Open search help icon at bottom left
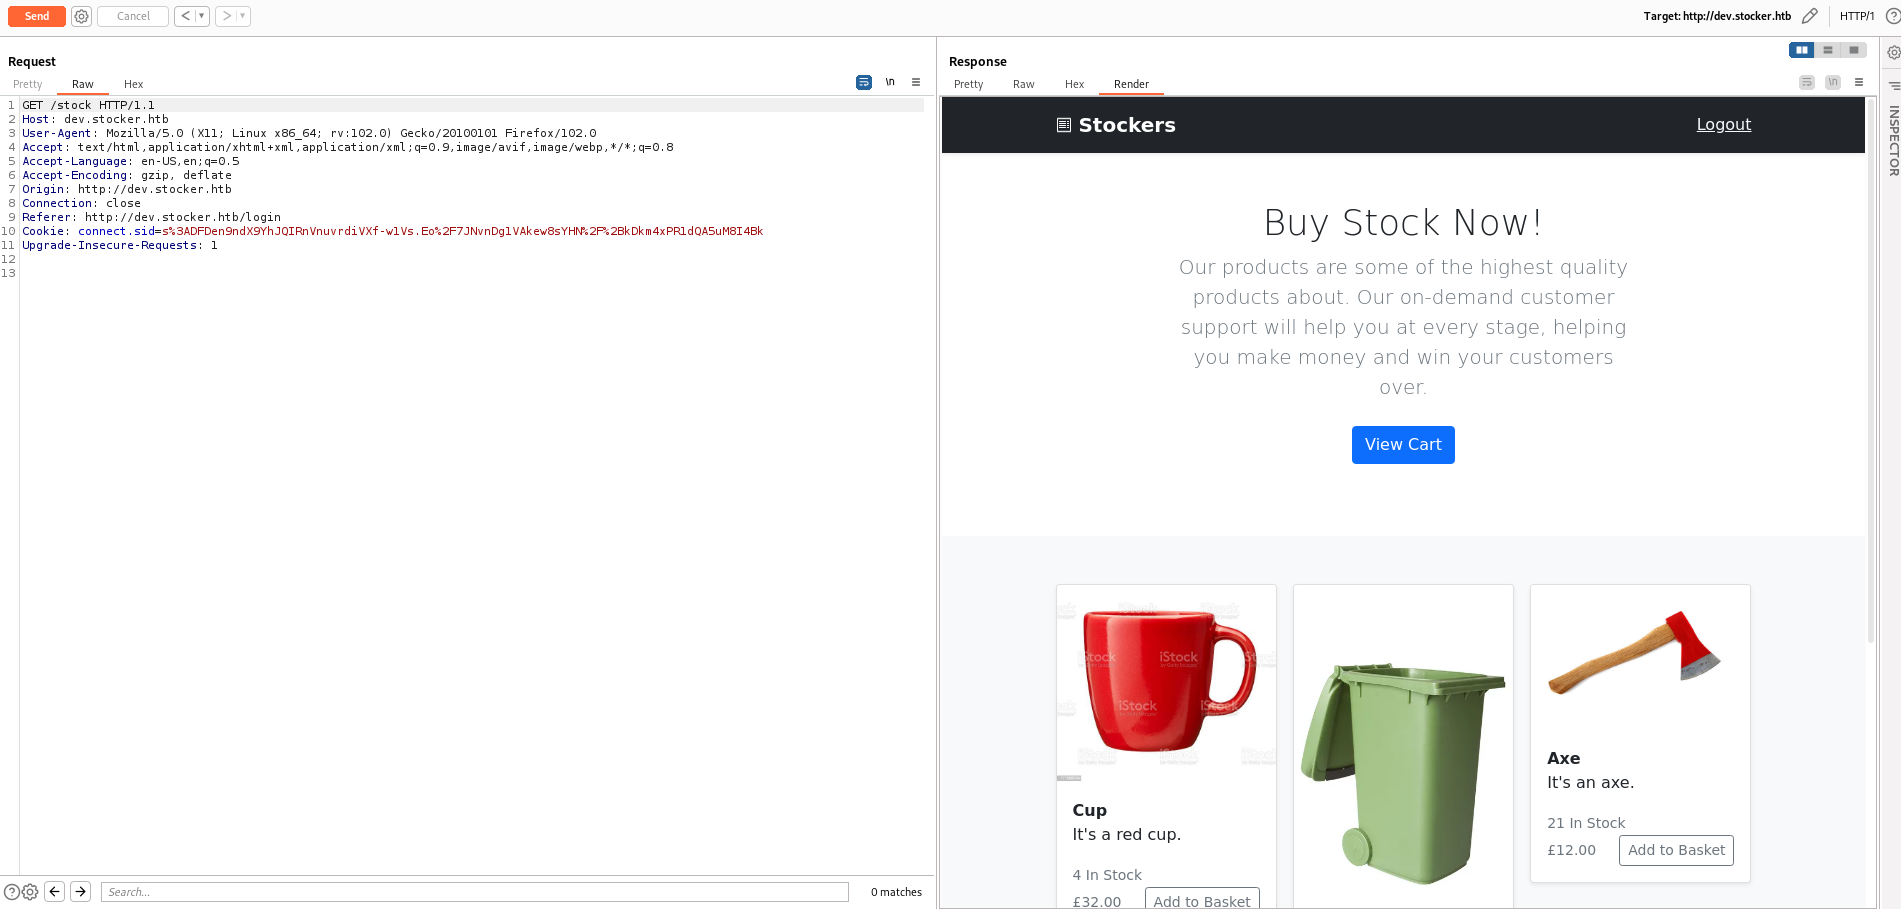Image resolution: width=1901 pixels, height=909 pixels. (x=12, y=892)
